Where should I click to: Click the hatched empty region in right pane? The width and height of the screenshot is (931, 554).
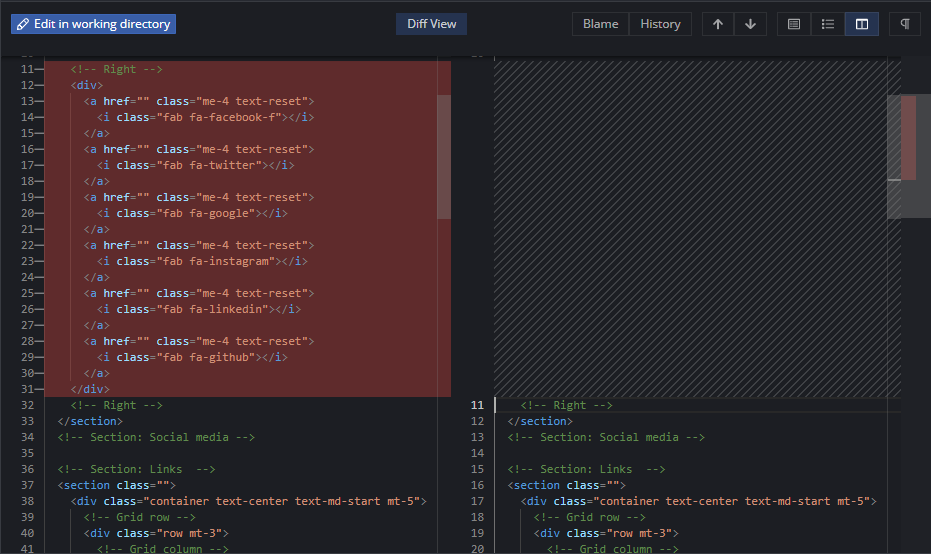click(697, 229)
